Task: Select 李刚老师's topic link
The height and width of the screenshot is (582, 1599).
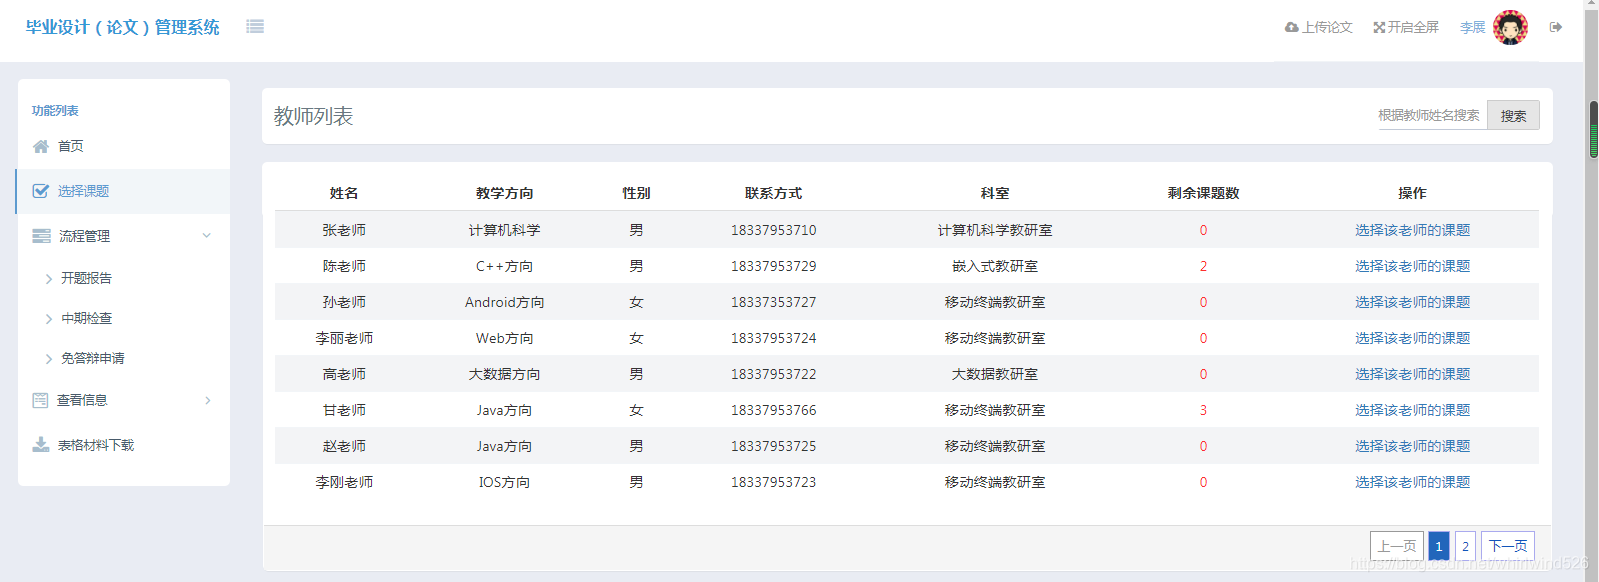Action: click(x=1412, y=482)
